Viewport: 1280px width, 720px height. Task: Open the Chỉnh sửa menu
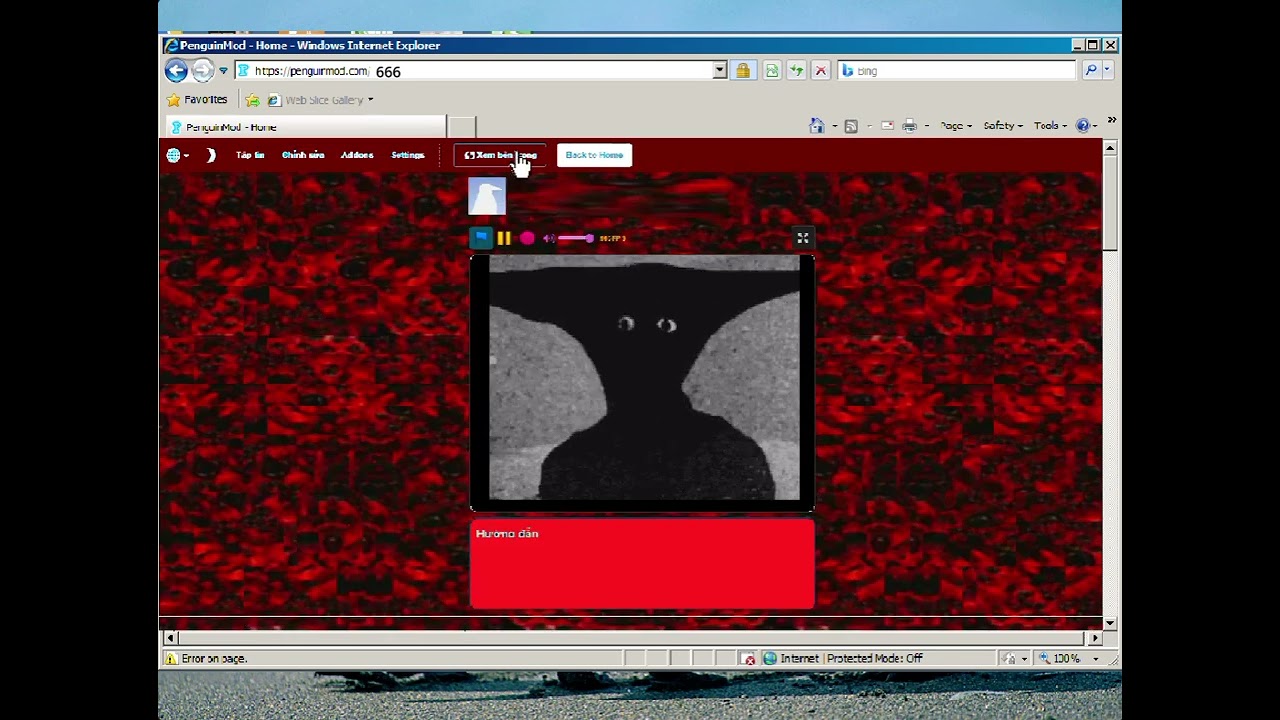pos(303,155)
